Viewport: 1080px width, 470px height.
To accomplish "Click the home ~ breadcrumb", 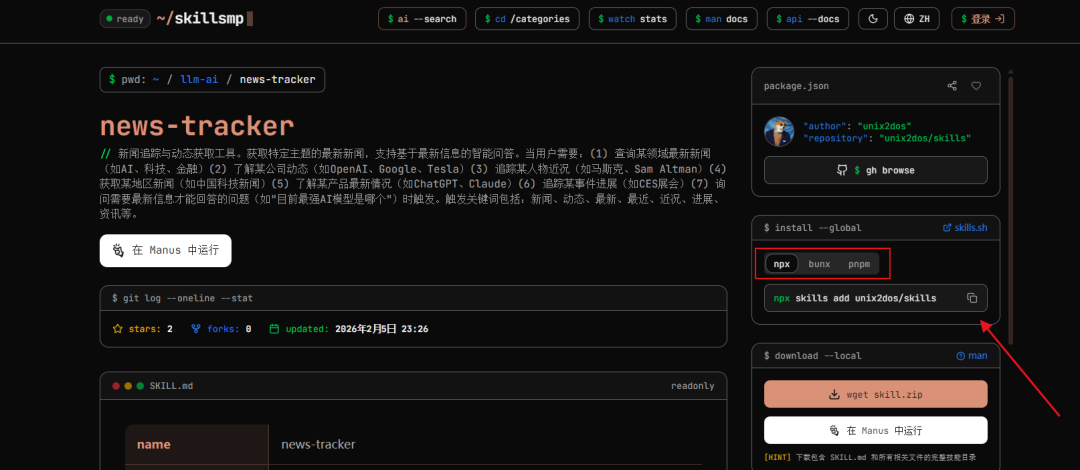I will [156, 79].
